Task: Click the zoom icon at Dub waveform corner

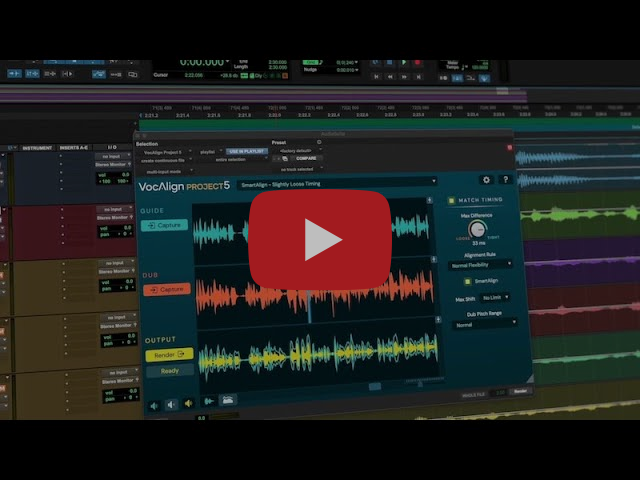Action: click(x=433, y=259)
